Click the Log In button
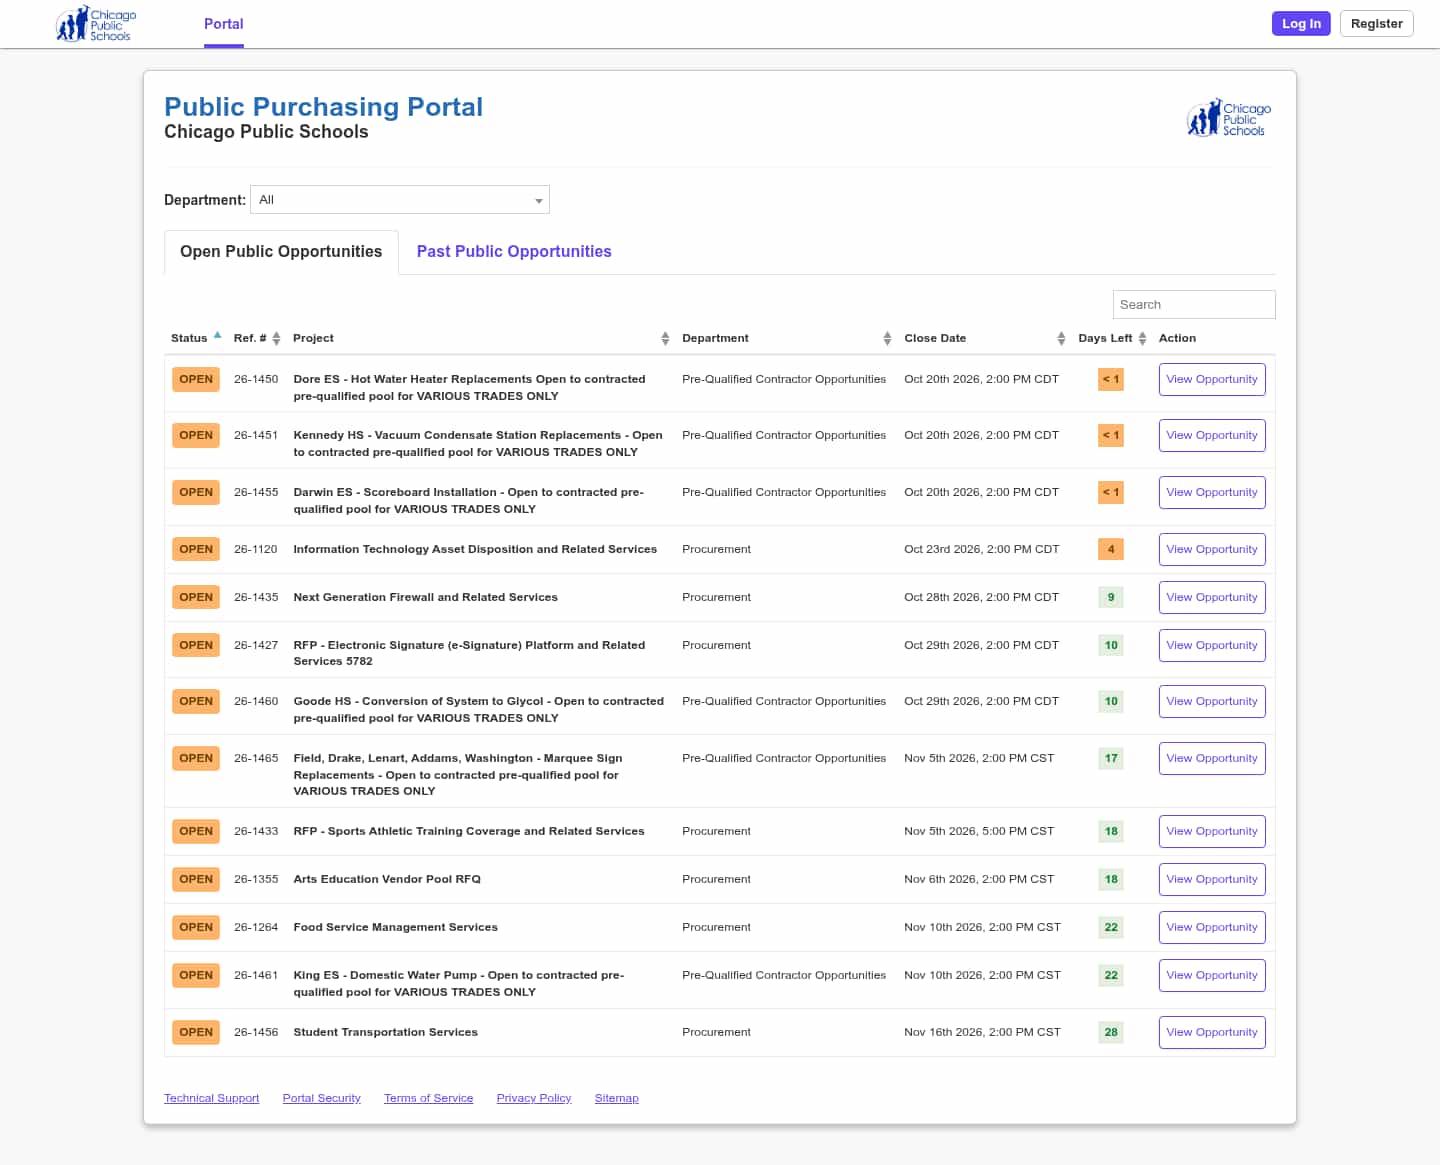1440x1165 pixels. [x=1301, y=24]
